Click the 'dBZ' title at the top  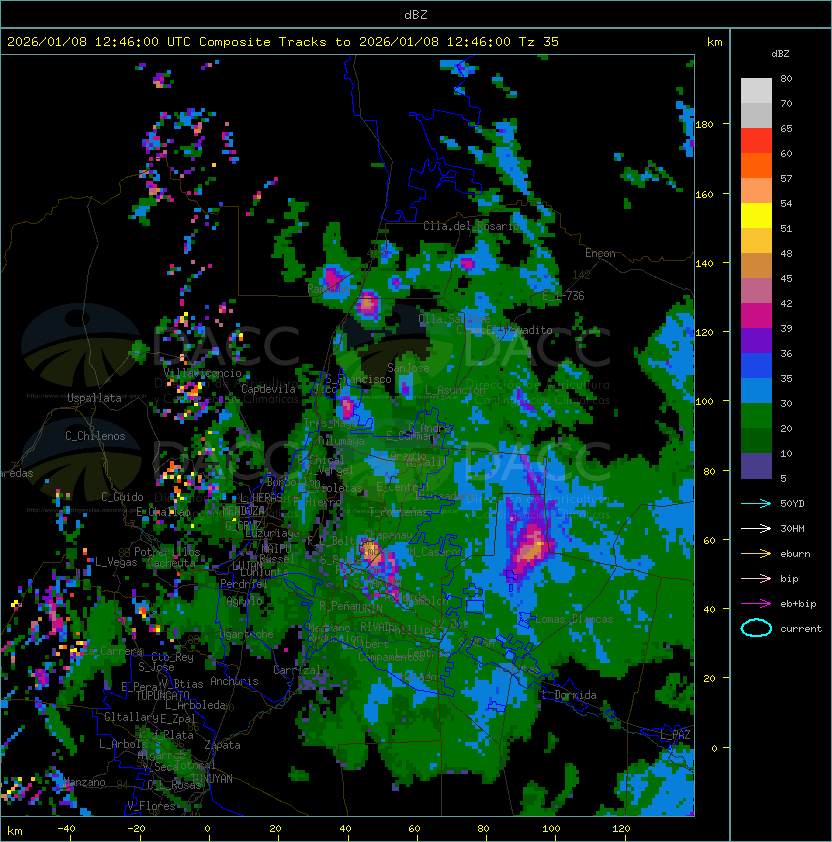[416, 15]
